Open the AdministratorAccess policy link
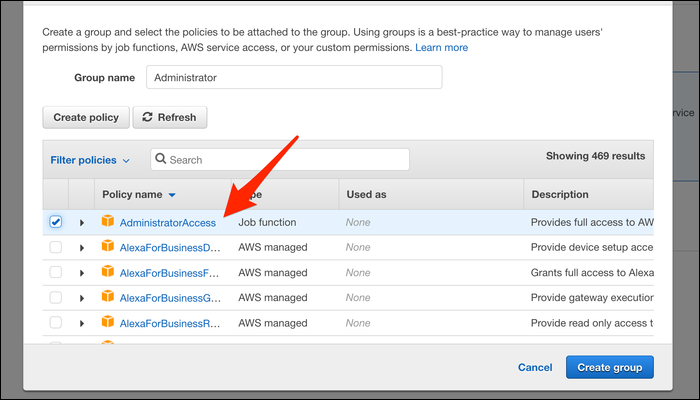The width and height of the screenshot is (700, 400). point(167,223)
